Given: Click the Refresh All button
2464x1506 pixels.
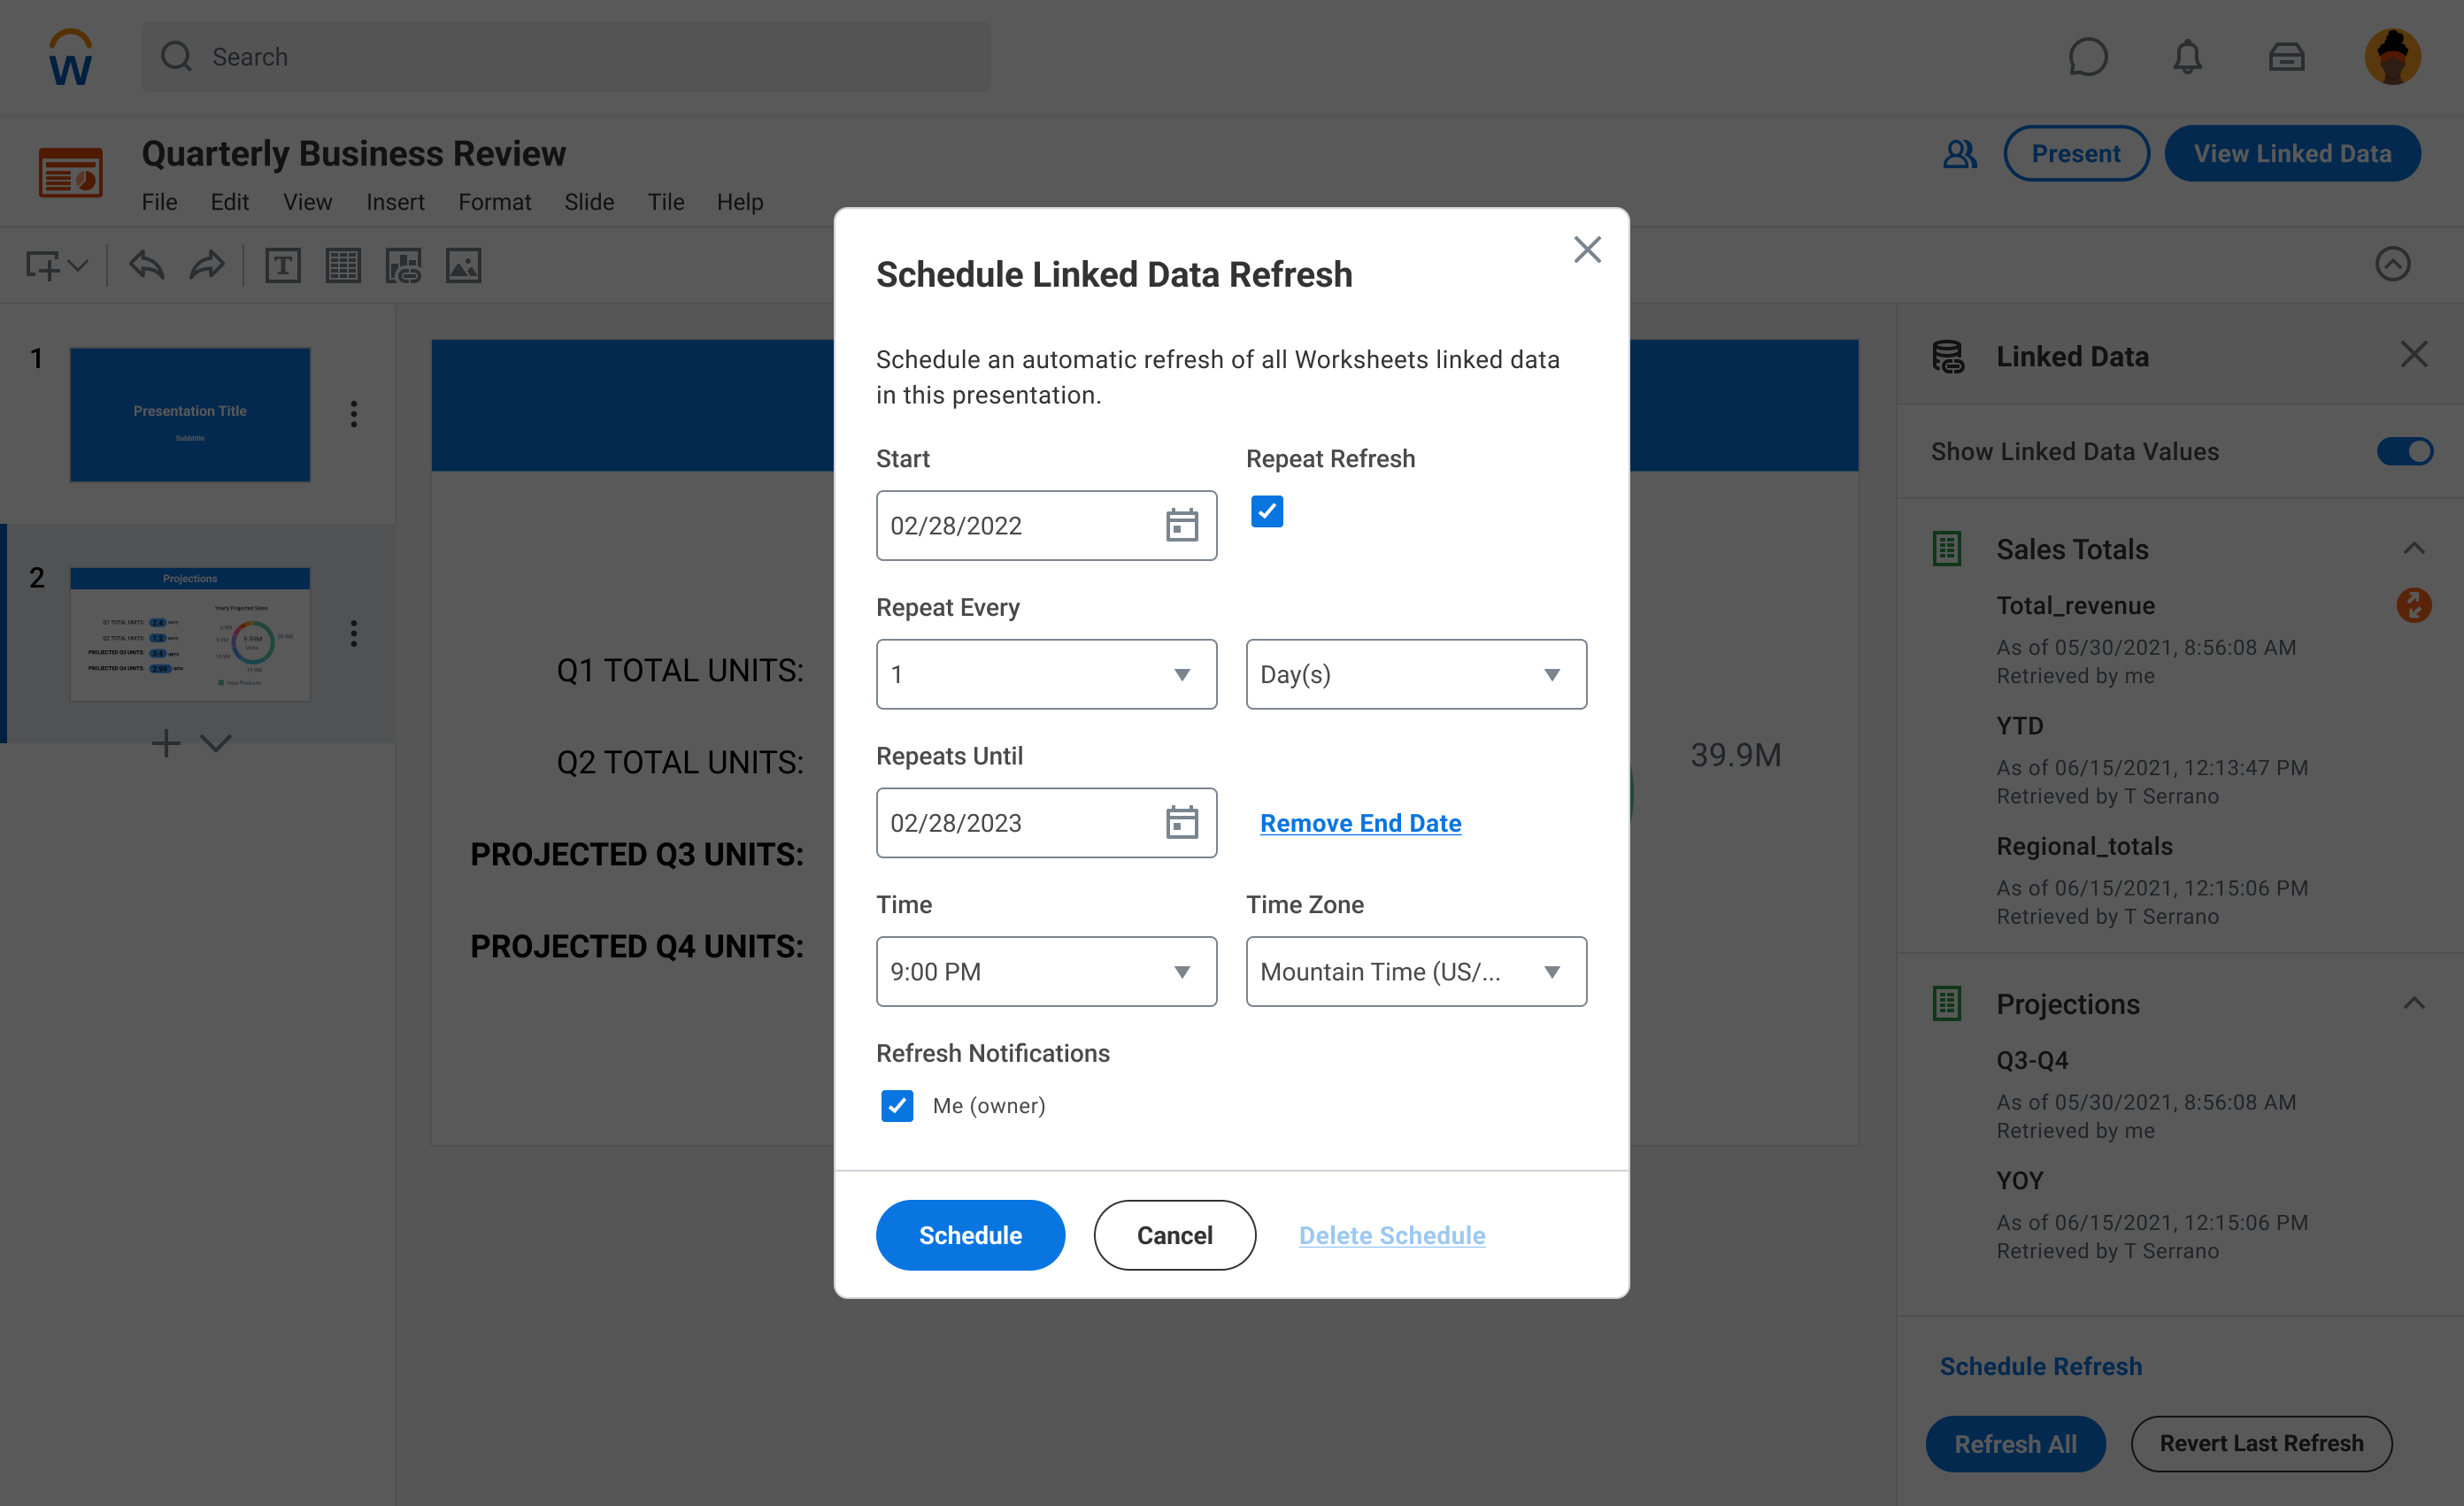Looking at the screenshot, I should point(2015,1443).
